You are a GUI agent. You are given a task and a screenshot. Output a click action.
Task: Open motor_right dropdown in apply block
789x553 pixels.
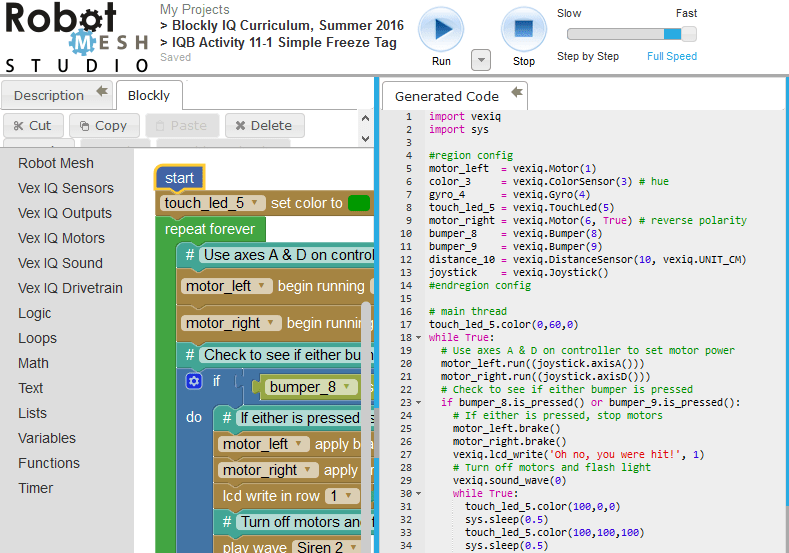[268, 470]
